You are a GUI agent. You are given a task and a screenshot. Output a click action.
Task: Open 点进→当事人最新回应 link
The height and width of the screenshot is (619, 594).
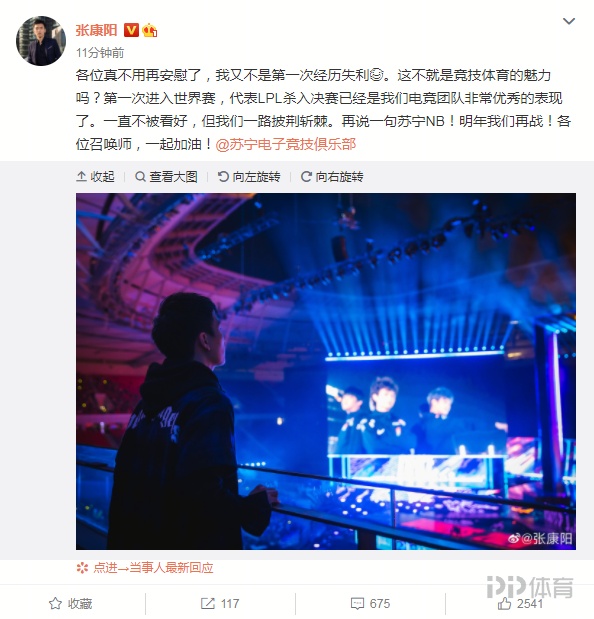pyautogui.click(x=145, y=568)
